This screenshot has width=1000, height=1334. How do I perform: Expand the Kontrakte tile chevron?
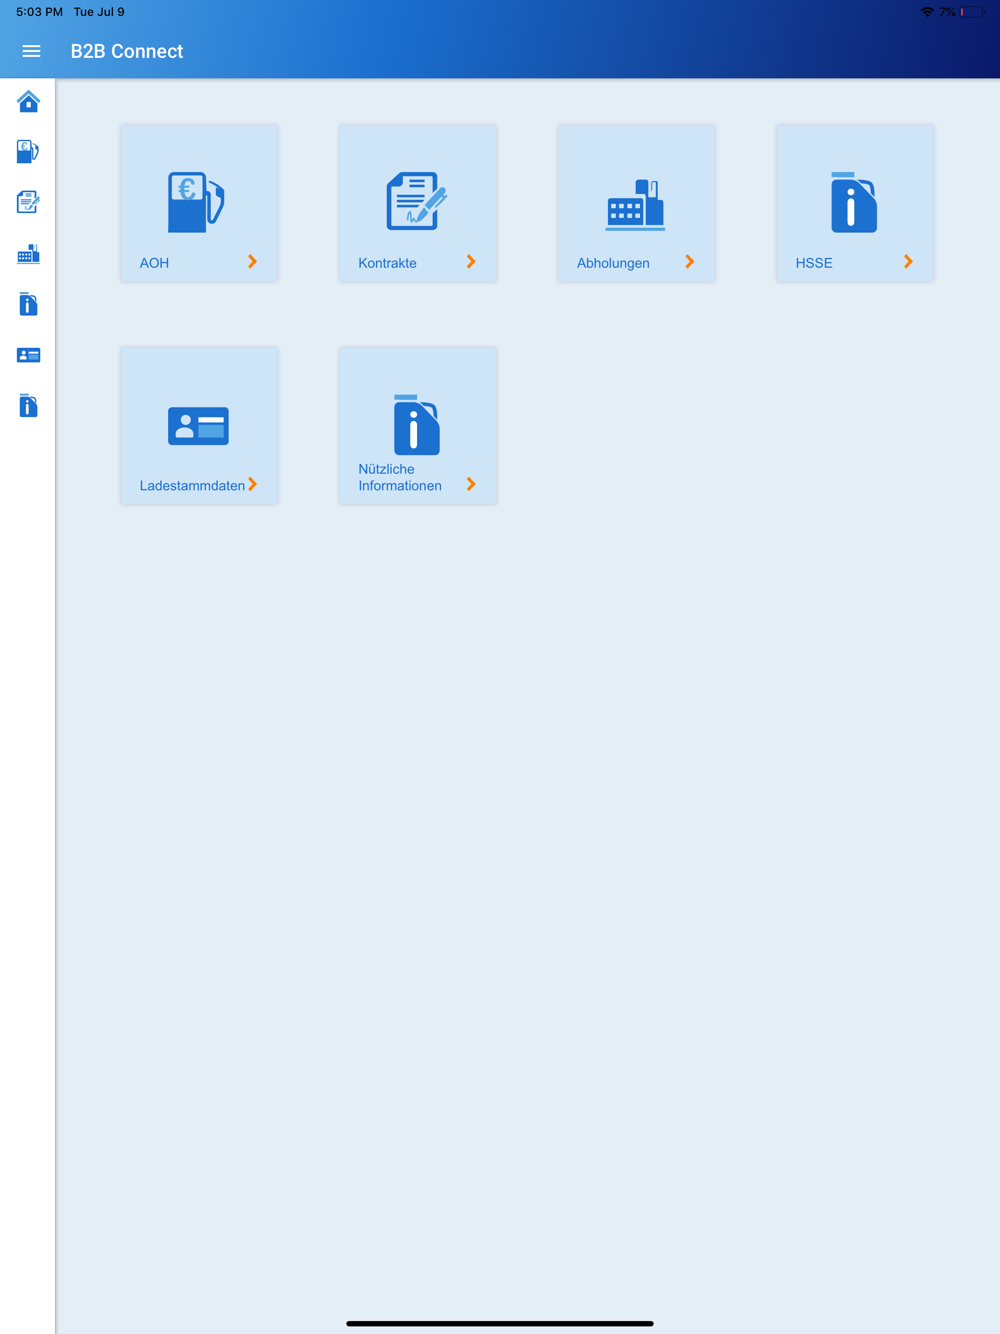[x=471, y=262]
